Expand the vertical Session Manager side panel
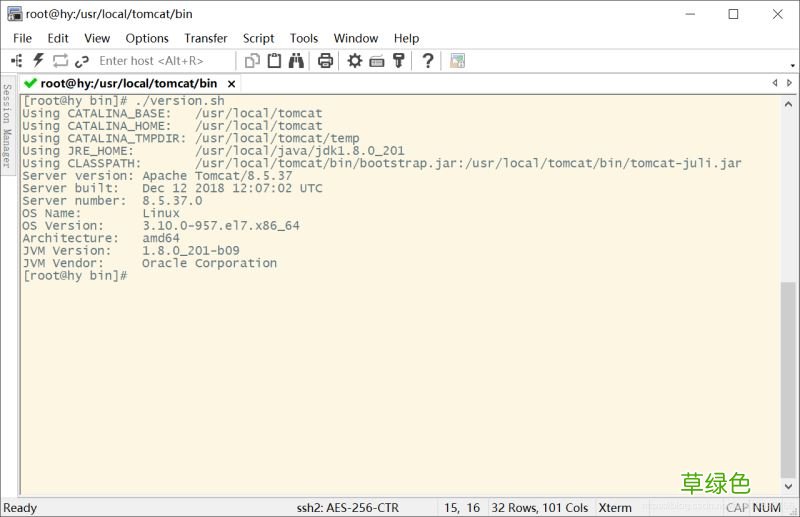 7,126
